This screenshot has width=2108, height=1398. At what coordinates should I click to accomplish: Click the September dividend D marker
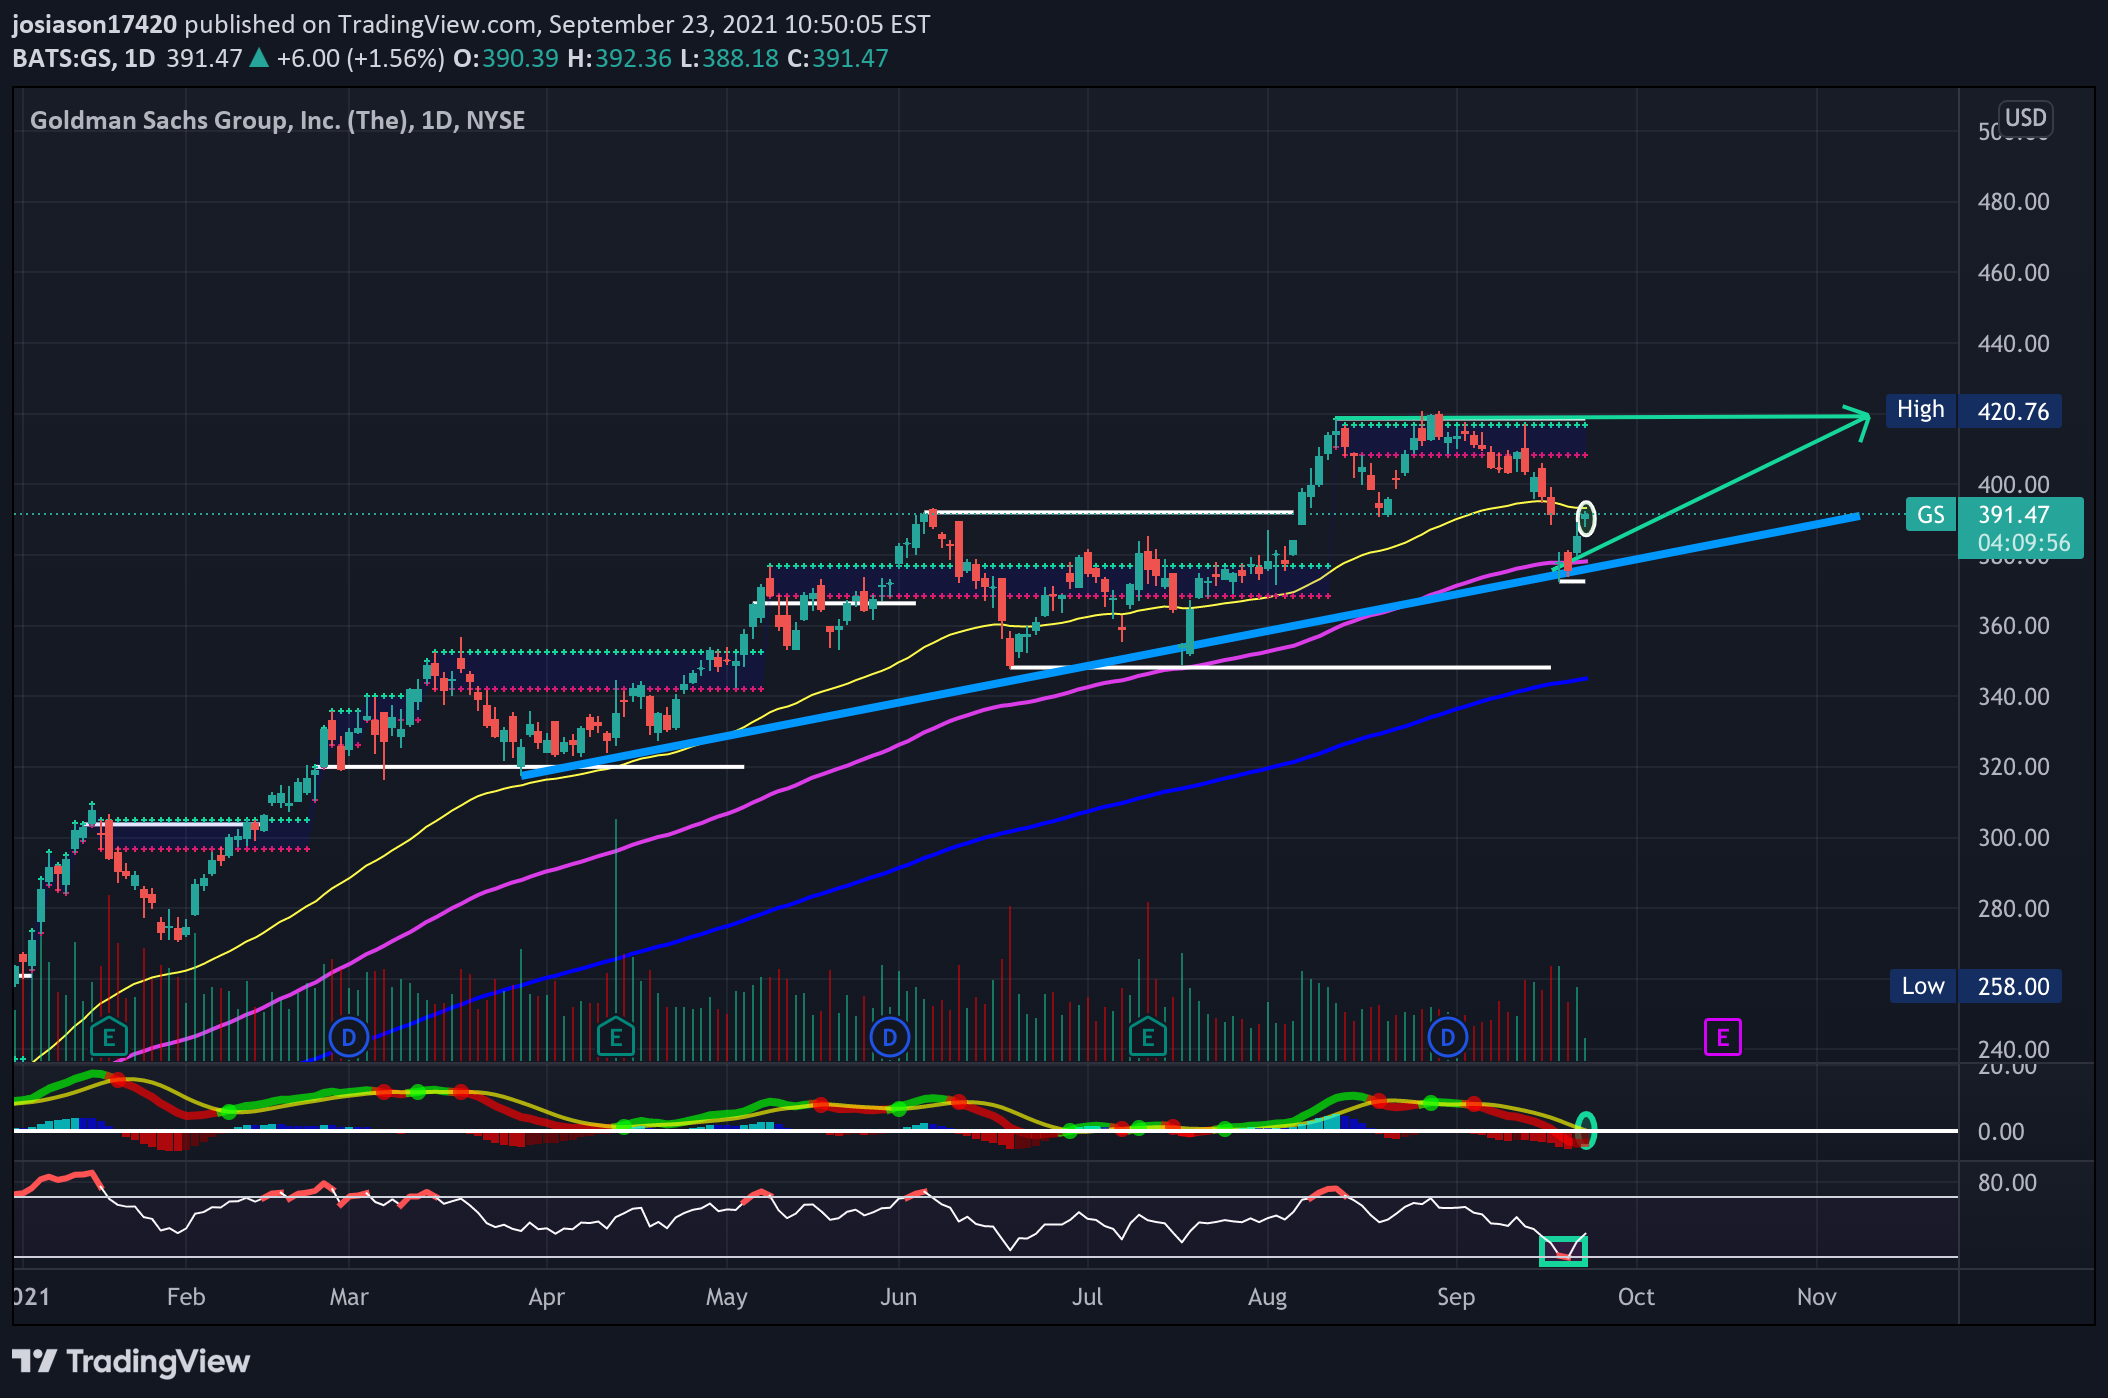coord(1448,1037)
